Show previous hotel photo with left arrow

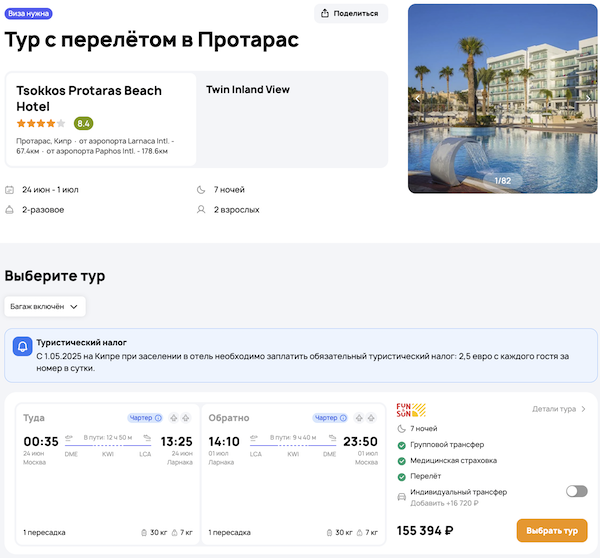tap(418, 98)
